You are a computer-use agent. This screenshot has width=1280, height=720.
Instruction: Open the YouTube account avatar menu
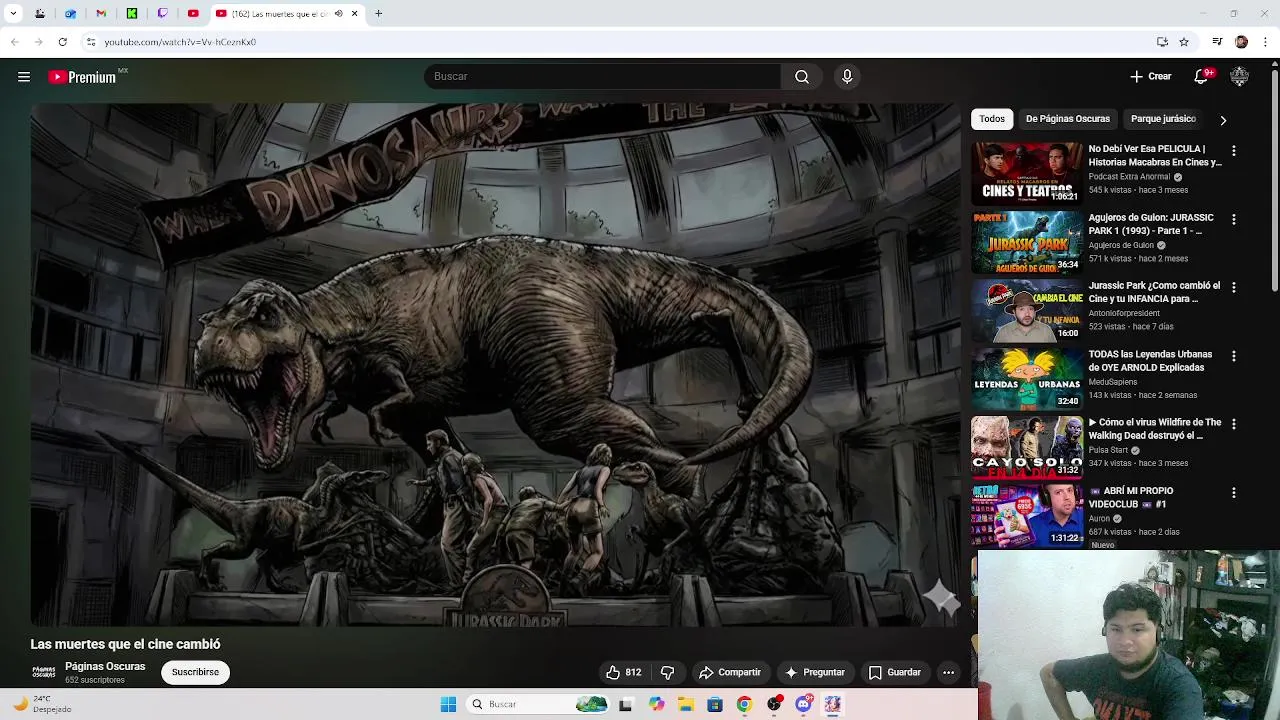coord(1239,76)
